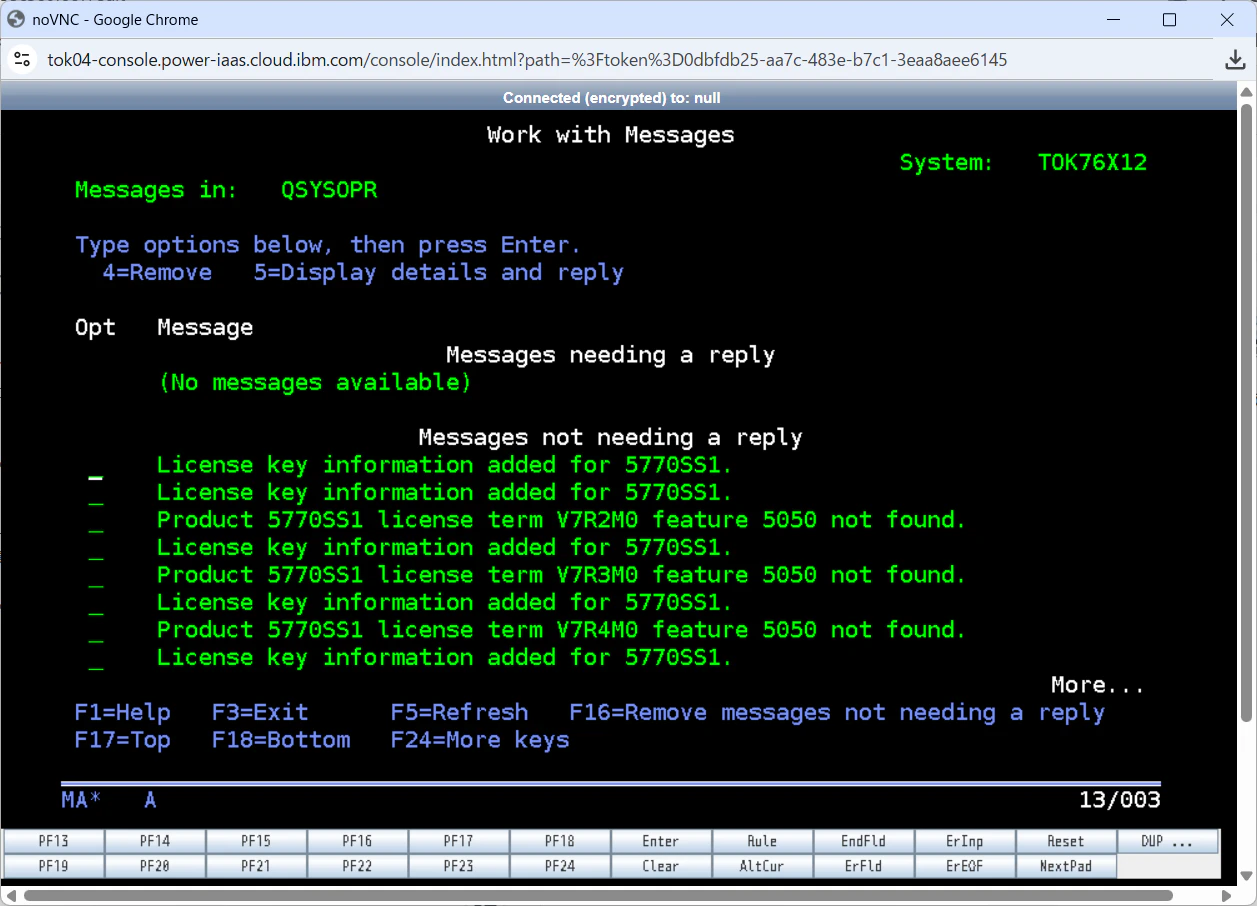This screenshot has height=906, width=1257.
Task: Click the EndFld keypad button
Action: (x=863, y=841)
